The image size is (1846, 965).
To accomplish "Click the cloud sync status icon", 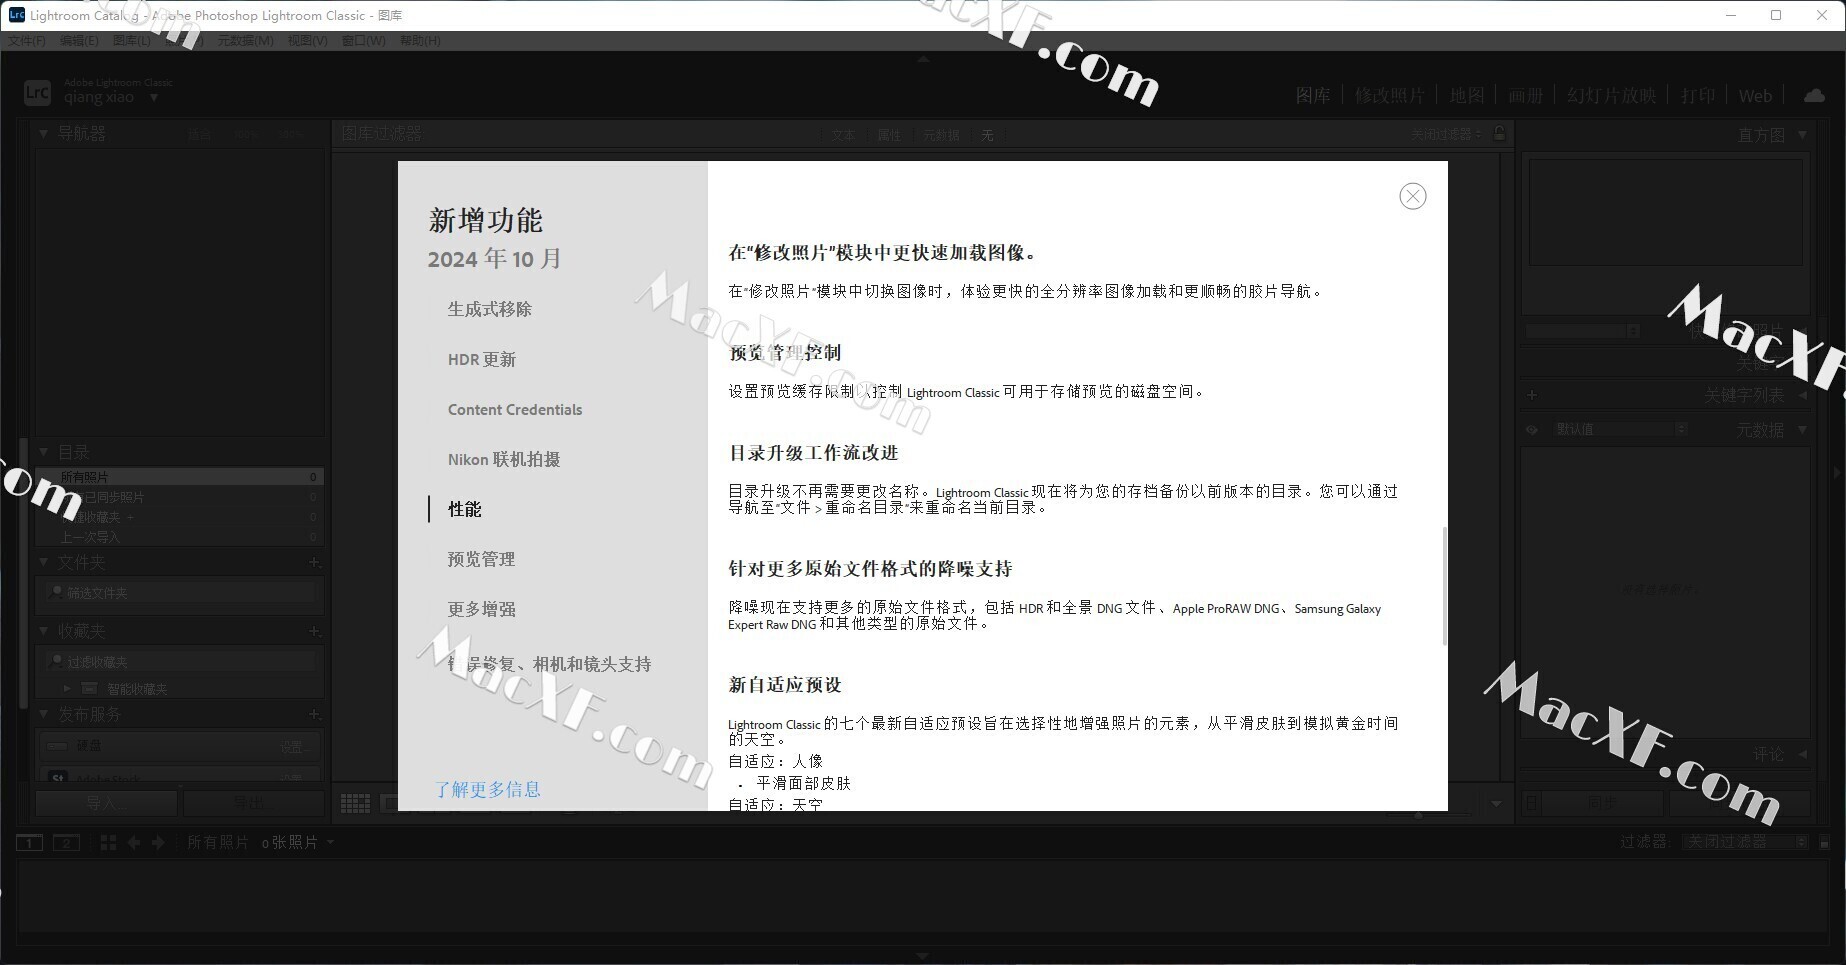I will point(1814,95).
